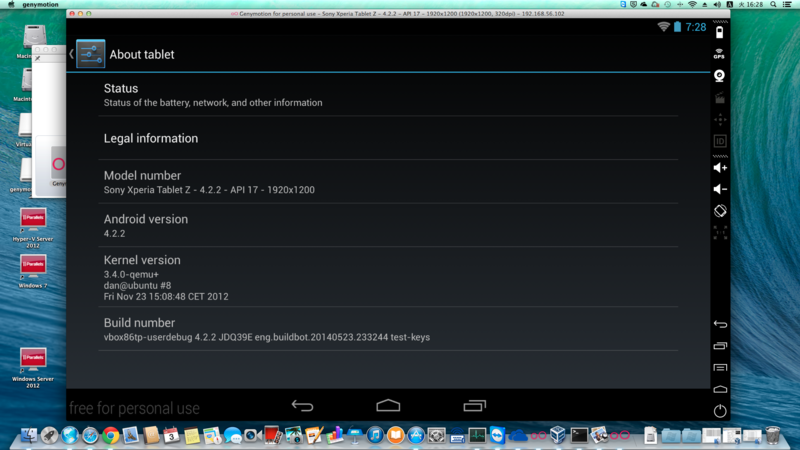Open iBooks from the Dock
800x450 pixels.
395,435
